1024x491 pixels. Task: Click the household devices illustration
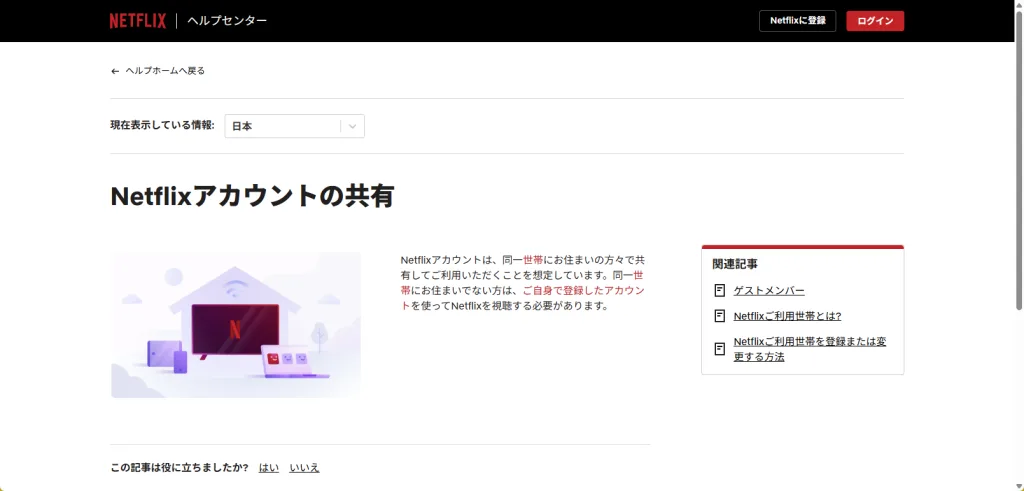(236, 325)
